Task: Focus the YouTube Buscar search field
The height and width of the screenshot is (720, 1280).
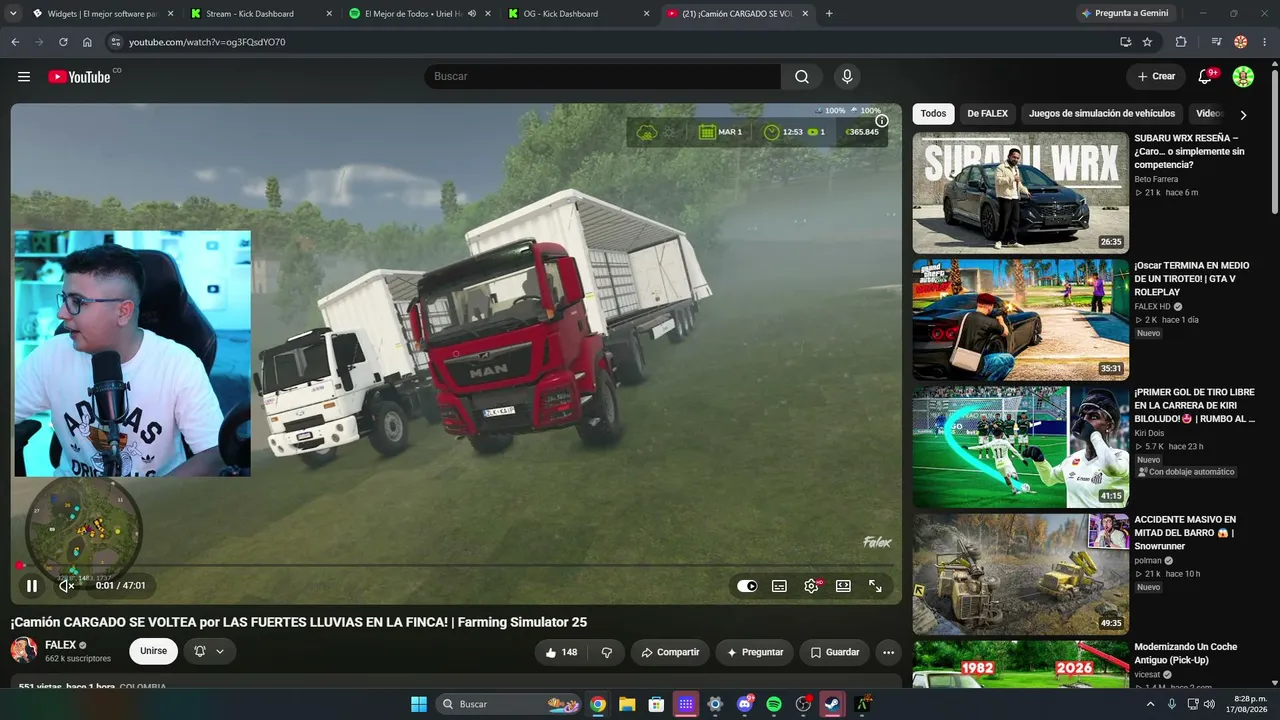Action: pyautogui.click(x=602, y=77)
